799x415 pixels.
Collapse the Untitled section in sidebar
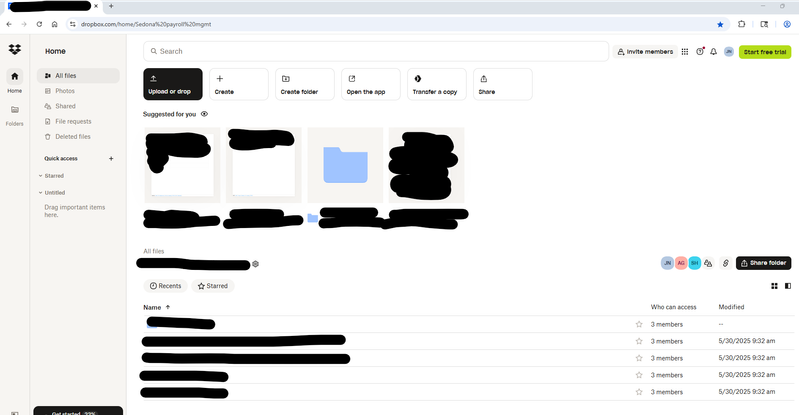[41, 193]
